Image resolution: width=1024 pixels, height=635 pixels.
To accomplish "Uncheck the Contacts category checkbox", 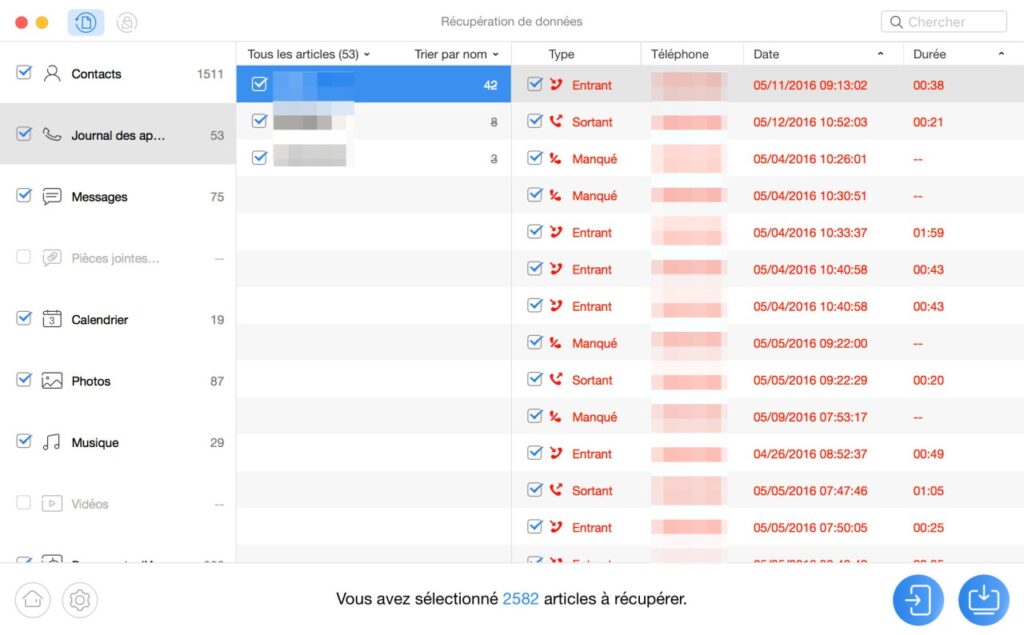I will [24, 73].
